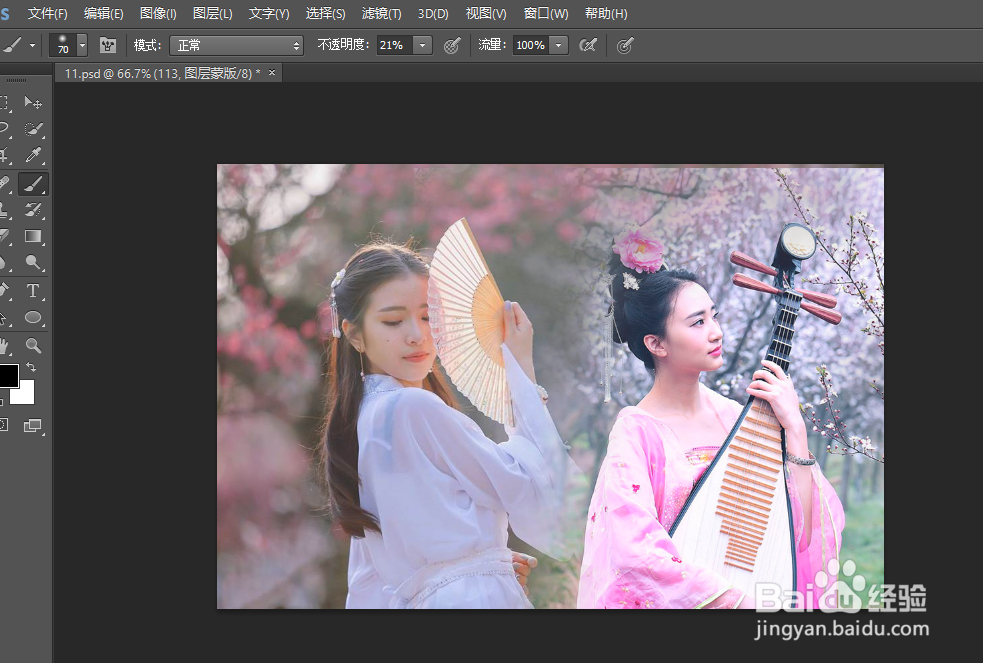Select the History Brush tool
The image size is (983, 663).
33,210
